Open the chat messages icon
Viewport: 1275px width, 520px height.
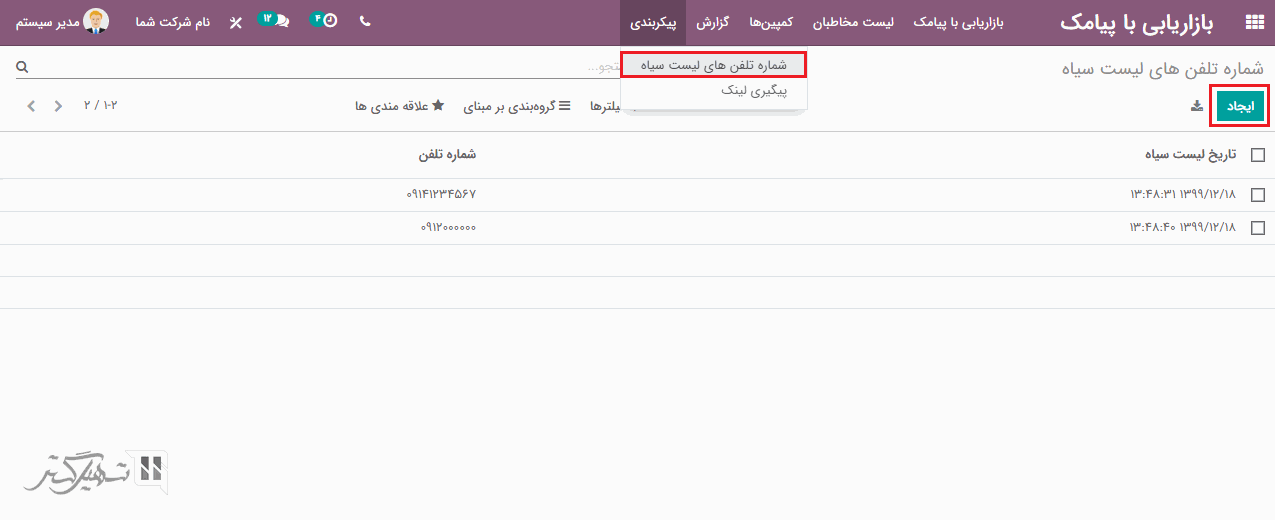tap(277, 22)
